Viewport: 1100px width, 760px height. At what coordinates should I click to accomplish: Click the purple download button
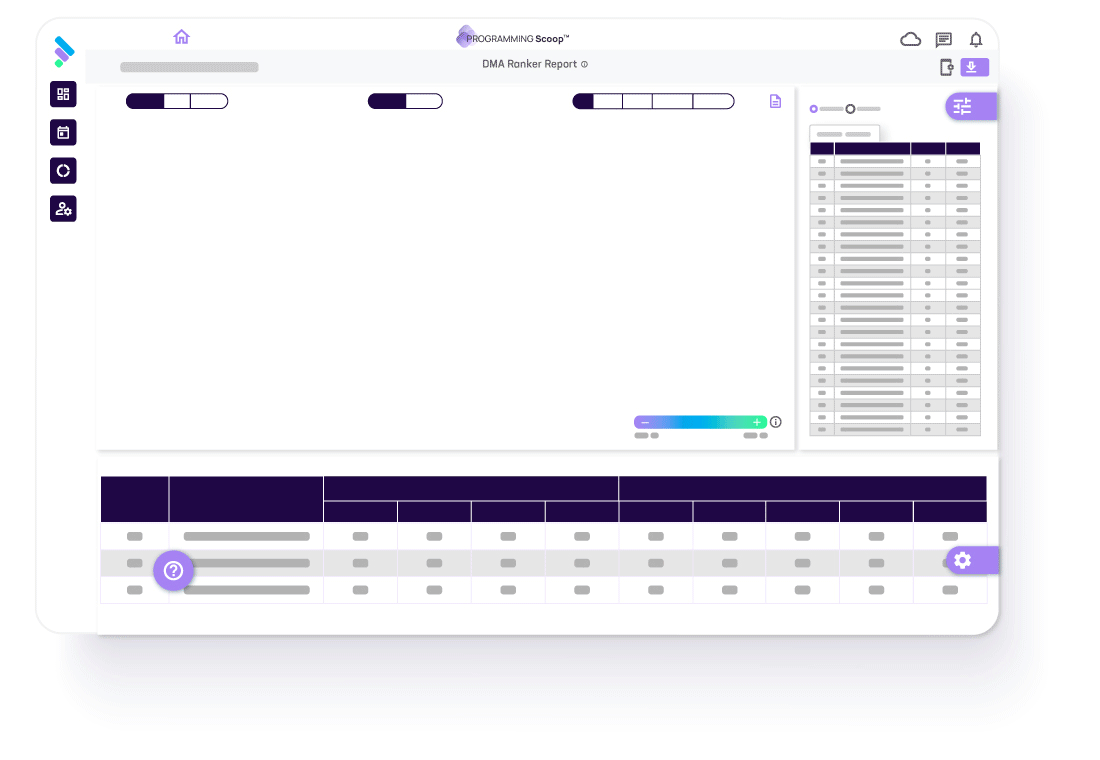click(974, 67)
